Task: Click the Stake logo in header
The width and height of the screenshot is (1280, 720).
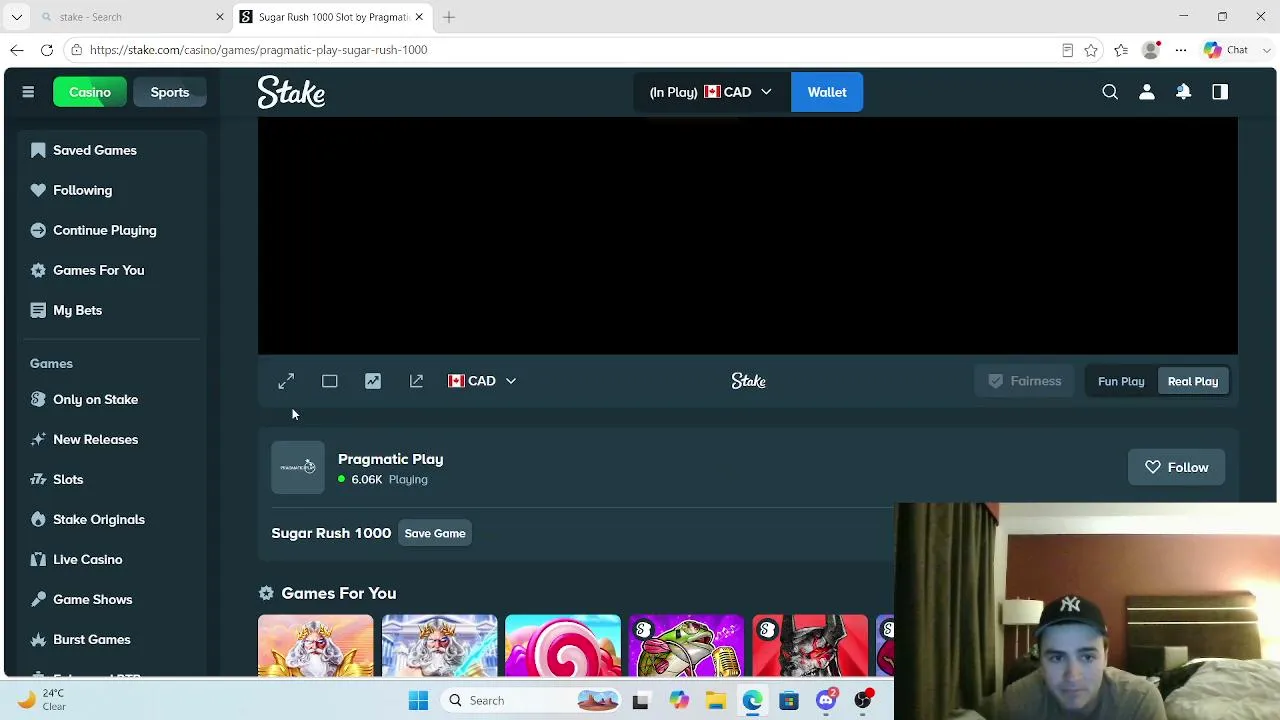Action: tap(291, 92)
